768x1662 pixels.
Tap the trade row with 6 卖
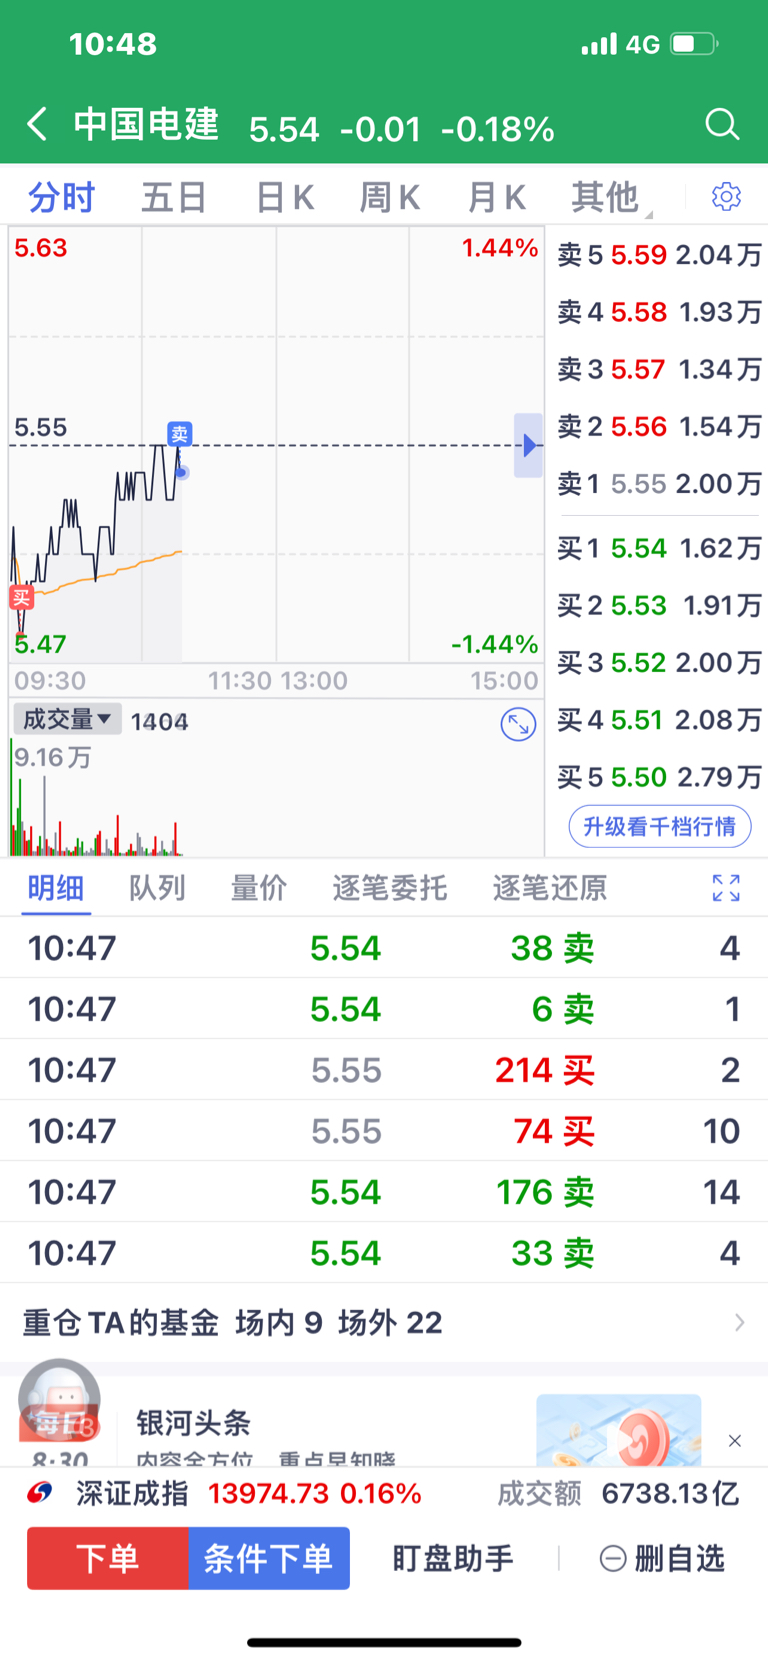click(x=384, y=1009)
